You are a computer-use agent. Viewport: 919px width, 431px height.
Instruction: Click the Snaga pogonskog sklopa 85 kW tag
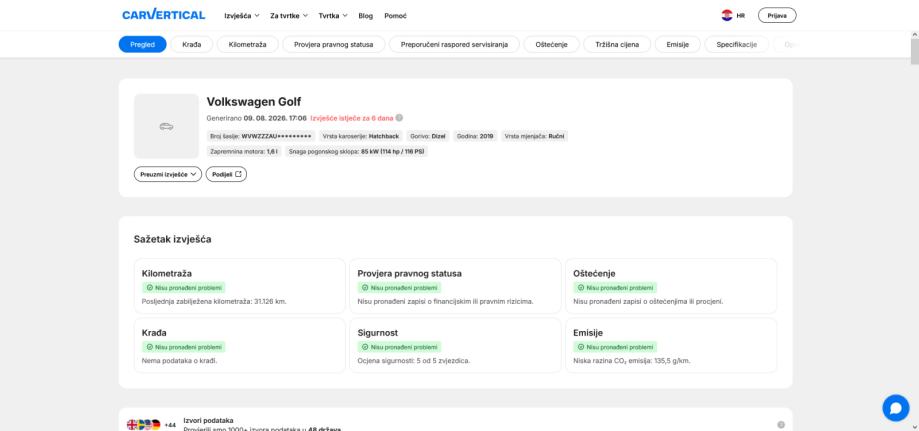click(x=357, y=151)
